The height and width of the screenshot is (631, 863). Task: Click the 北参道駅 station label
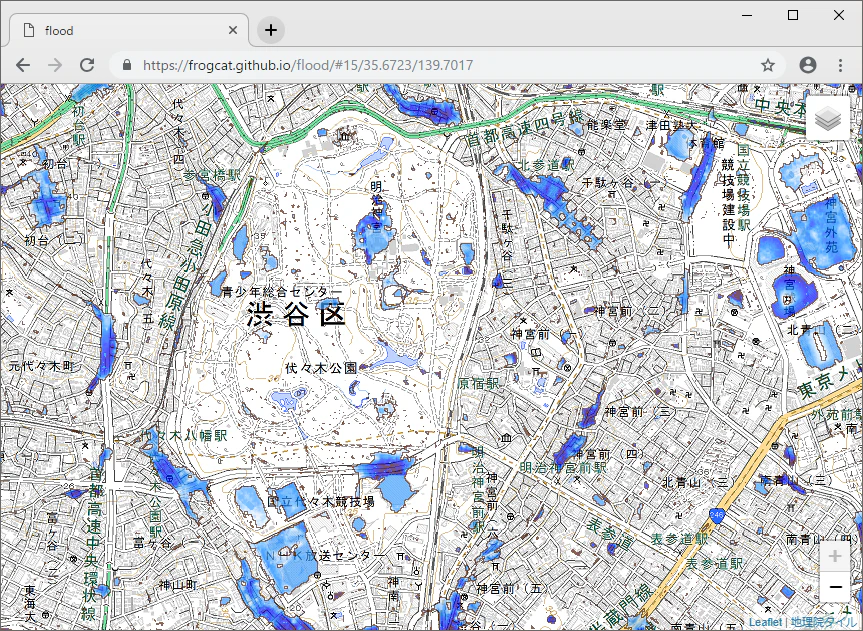tap(547, 165)
